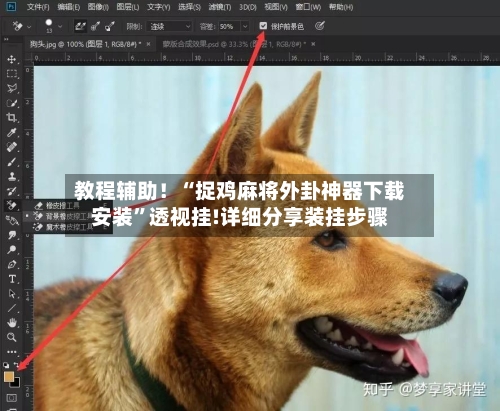Image resolution: width=500 pixels, height=411 pixels.
Task: Open the 选择(S) menu
Action: click(189, 7)
